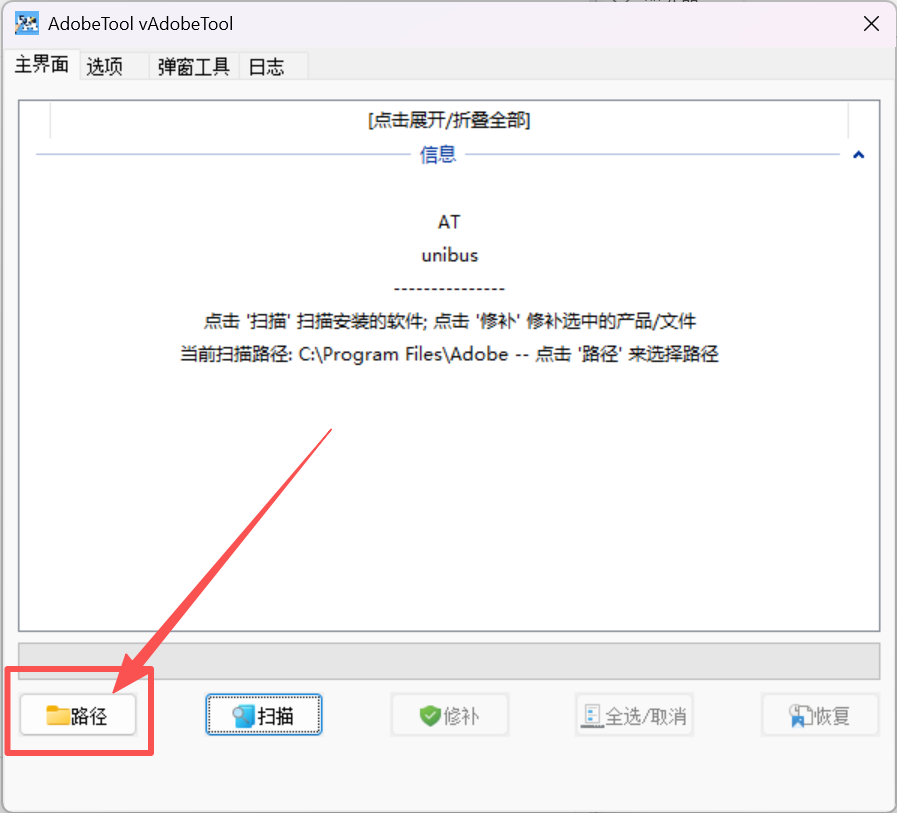Click the line starting with 当前扫描路径
Screen dimensions: 897x813
pyautogui.click(x=449, y=354)
